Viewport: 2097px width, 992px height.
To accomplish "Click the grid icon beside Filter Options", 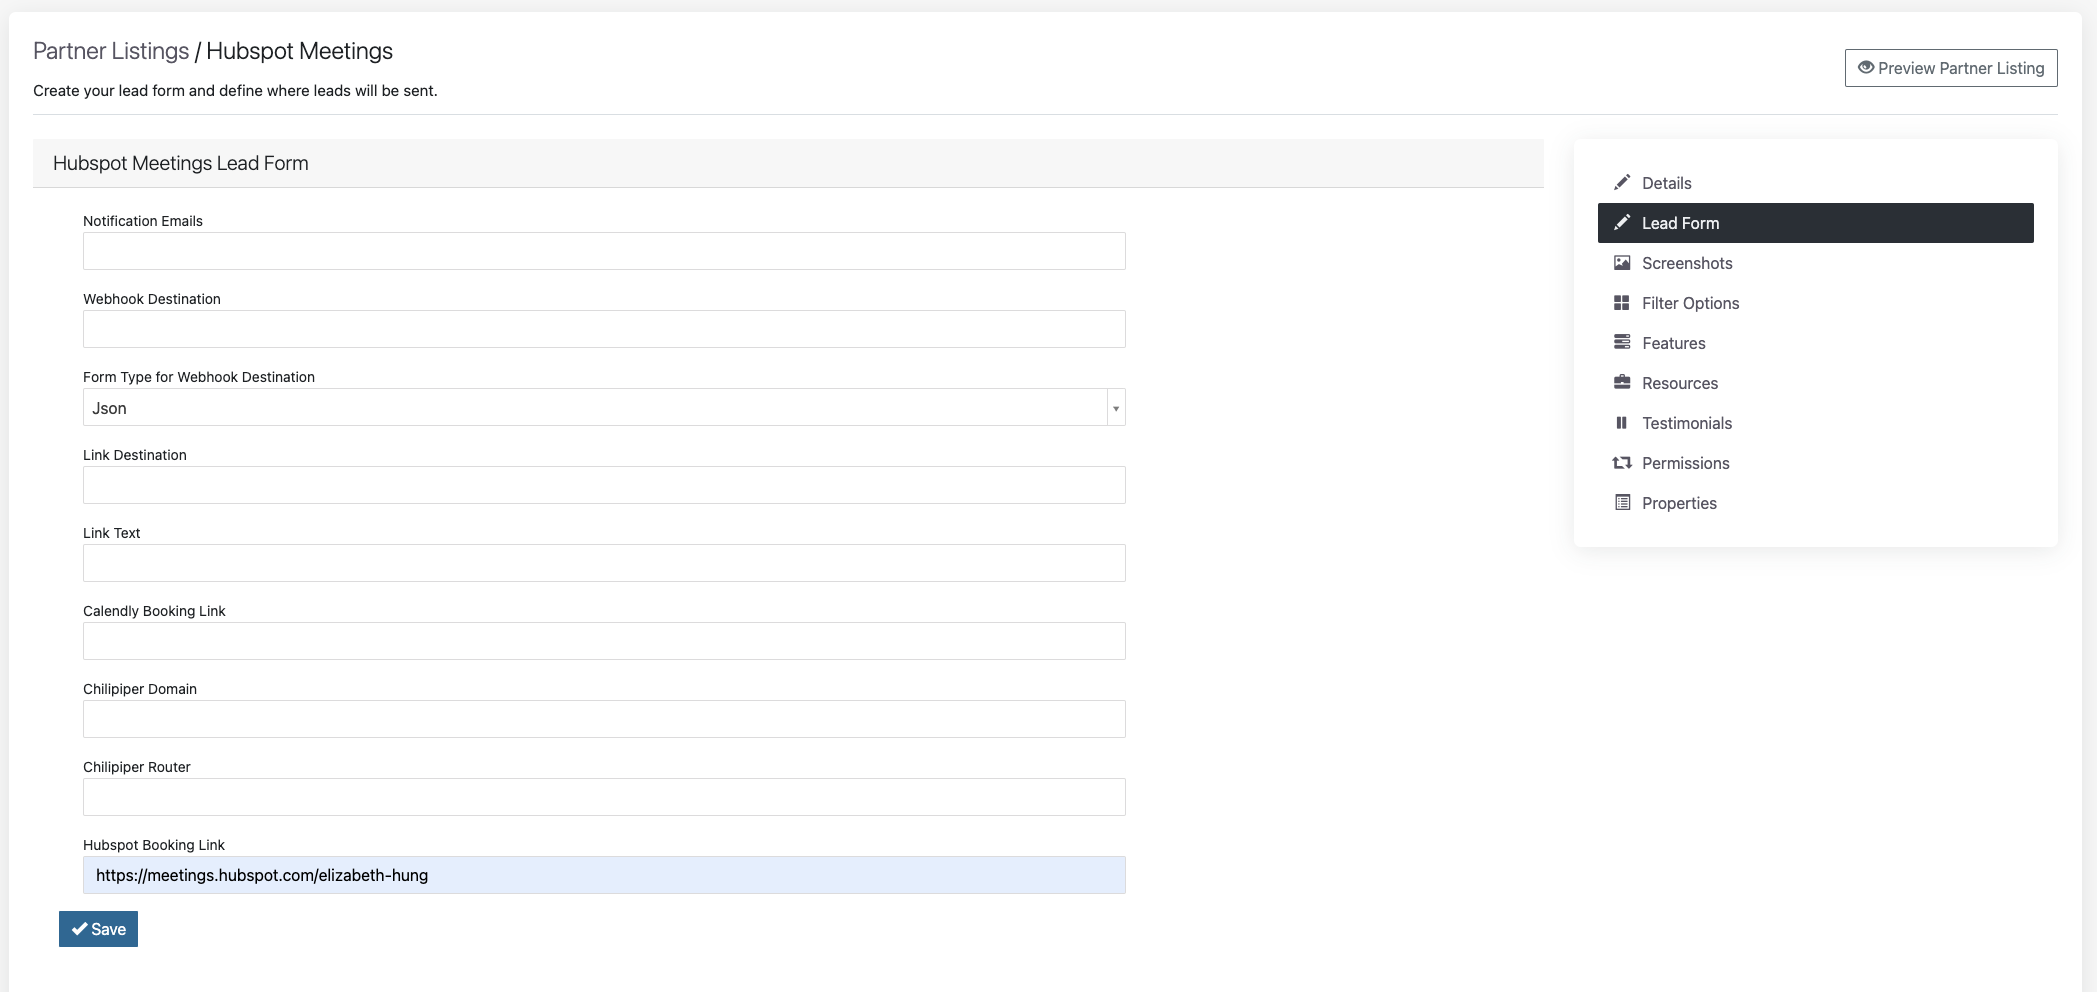I will click(1622, 303).
